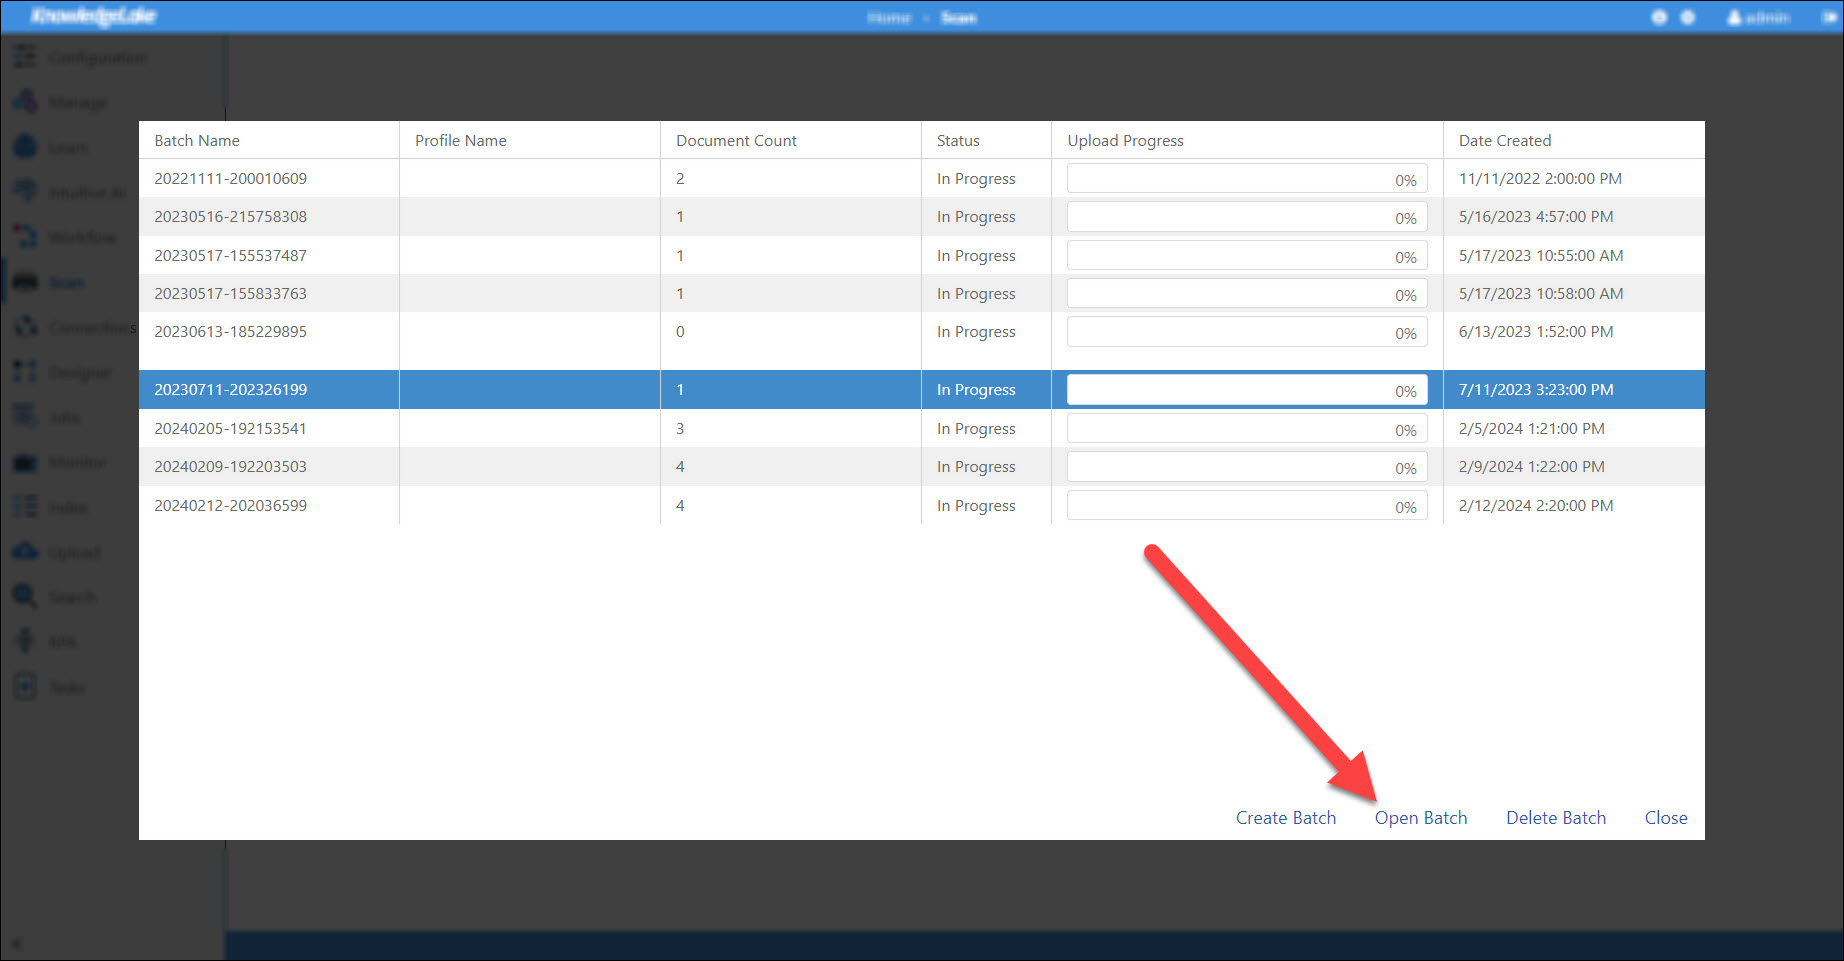Screen dimensions: 1844x961
Task: Click the upload progress bar of batch 20230711-202326199
Action: pos(1246,390)
